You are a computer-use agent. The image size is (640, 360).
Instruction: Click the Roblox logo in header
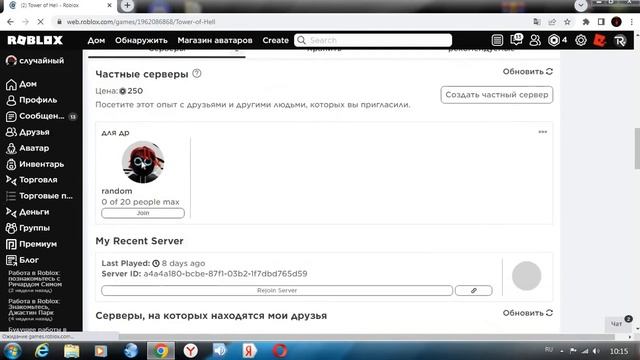(x=35, y=40)
